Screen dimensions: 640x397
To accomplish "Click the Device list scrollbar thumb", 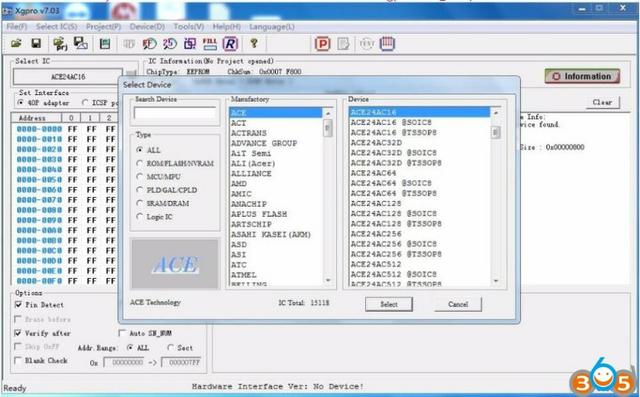I will click(x=496, y=132).
